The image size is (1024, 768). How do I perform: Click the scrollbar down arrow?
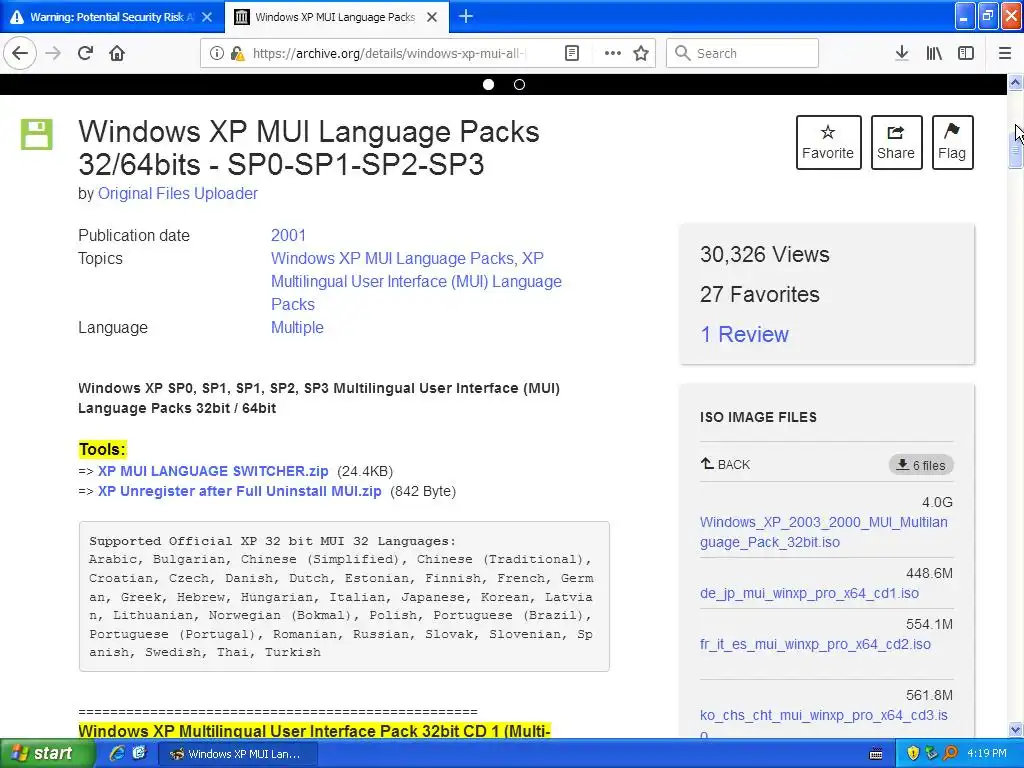click(x=1015, y=729)
